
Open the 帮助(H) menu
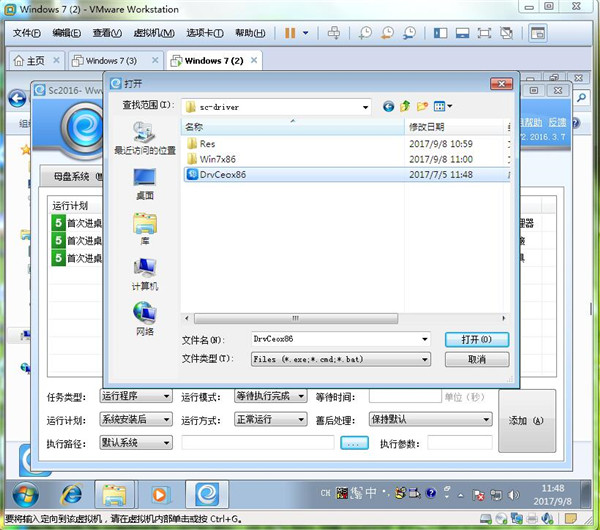coord(250,33)
